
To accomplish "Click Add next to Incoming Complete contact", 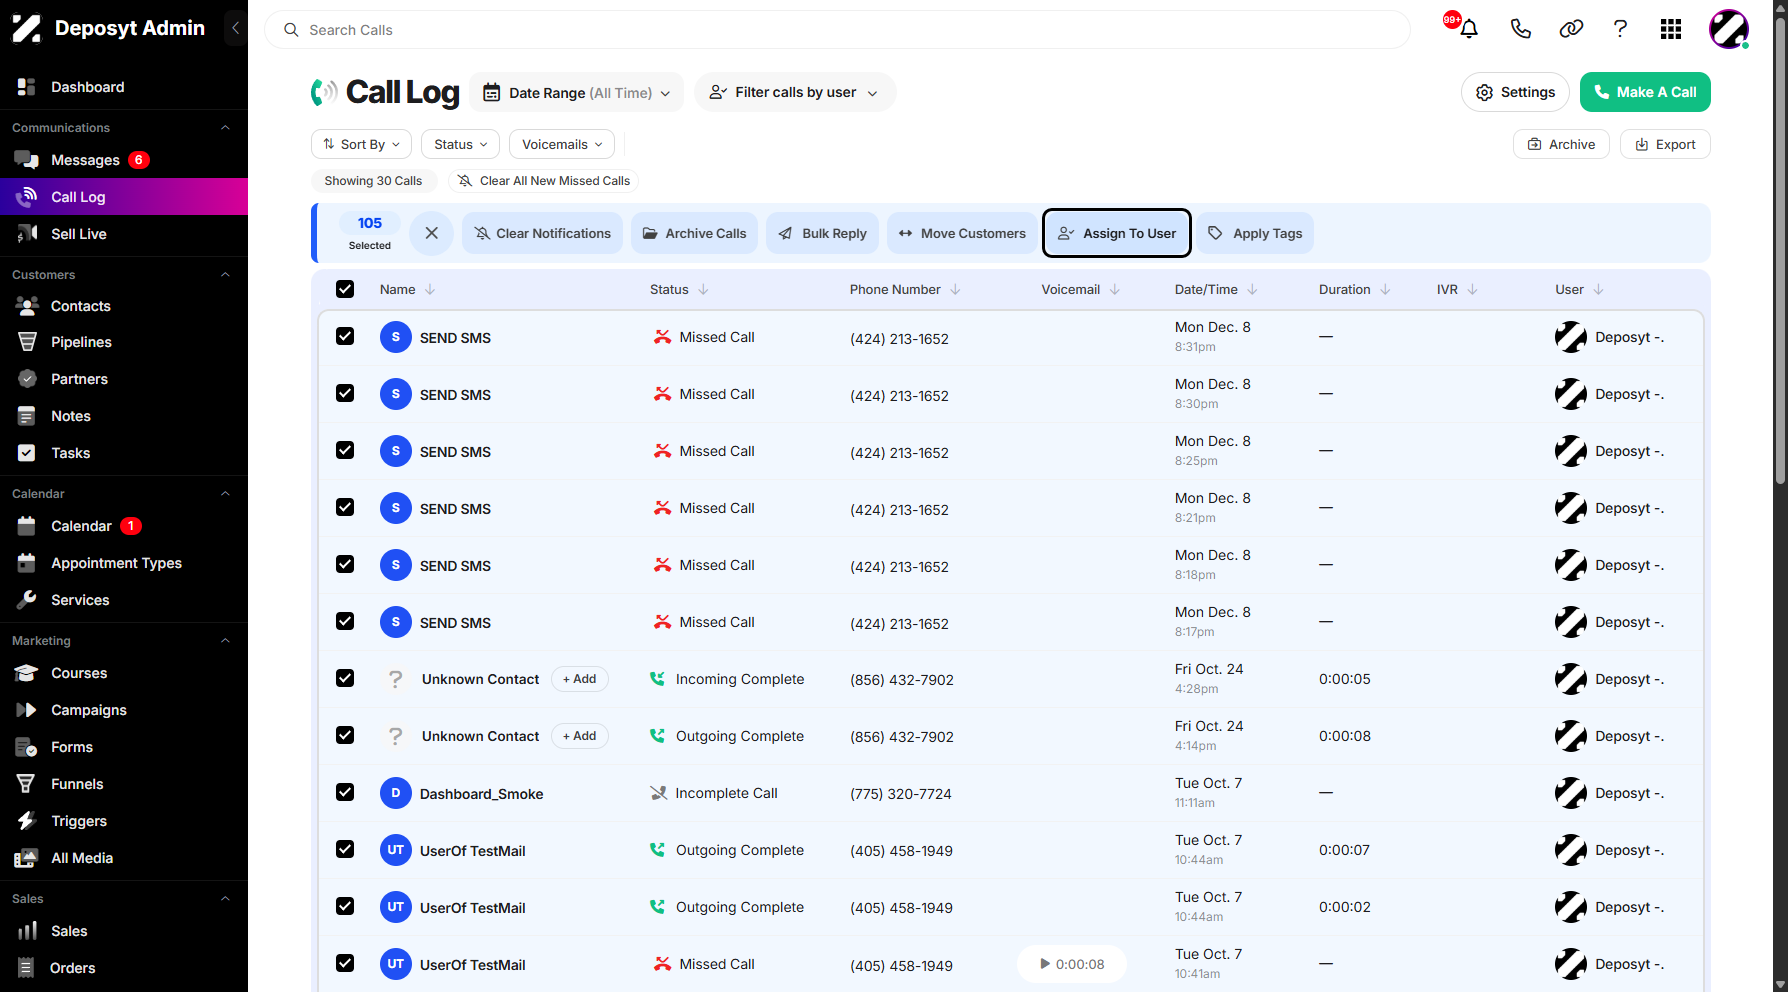I will pos(579,679).
